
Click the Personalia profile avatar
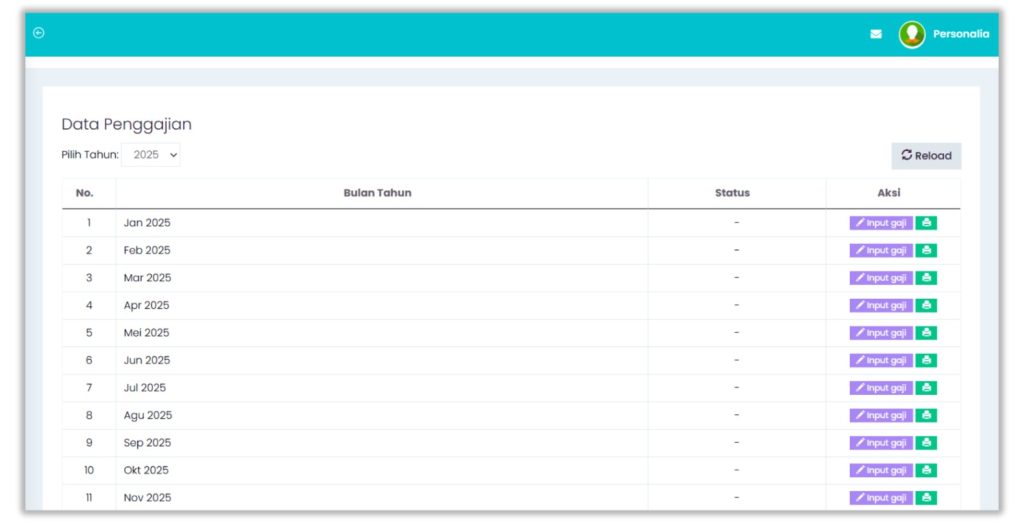point(912,34)
